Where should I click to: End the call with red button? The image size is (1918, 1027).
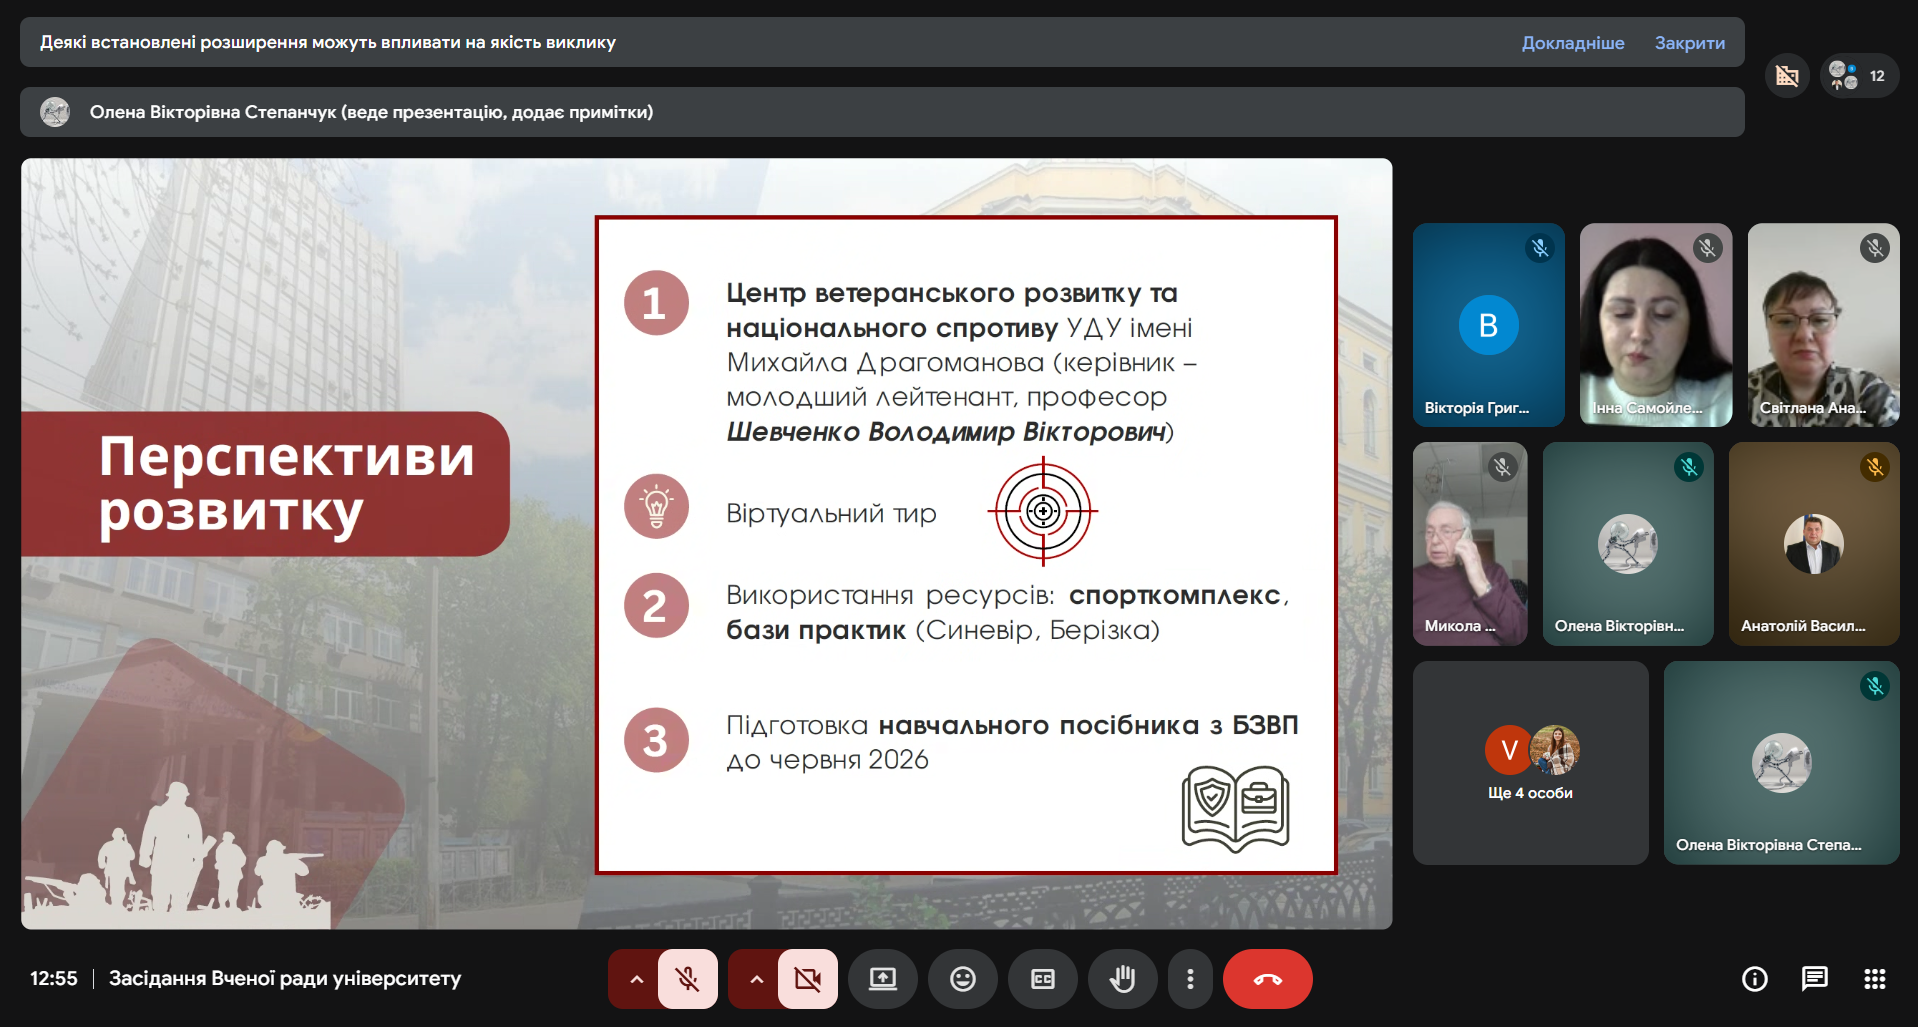point(1267,979)
